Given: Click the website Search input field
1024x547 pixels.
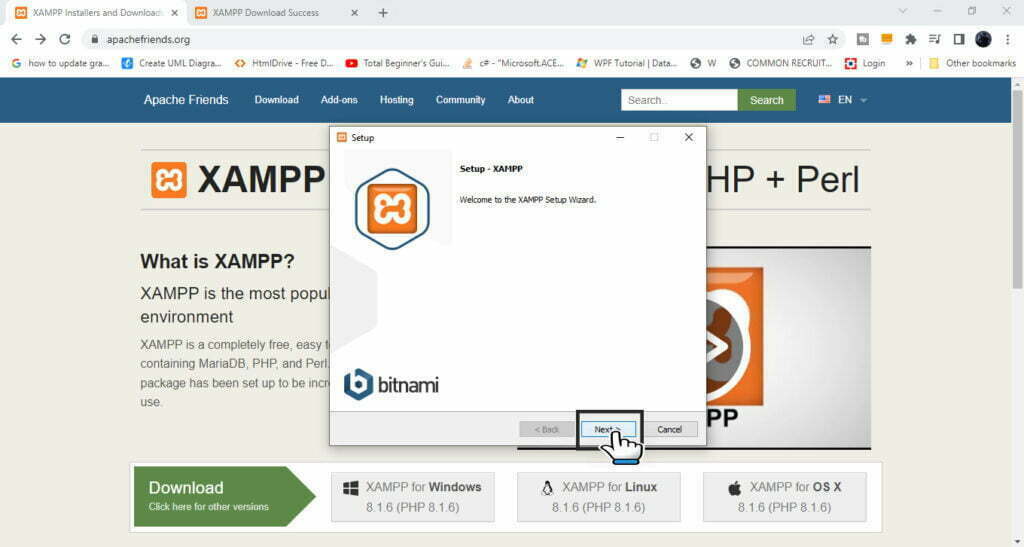Looking at the screenshot, I should click(x=679, y=100).
